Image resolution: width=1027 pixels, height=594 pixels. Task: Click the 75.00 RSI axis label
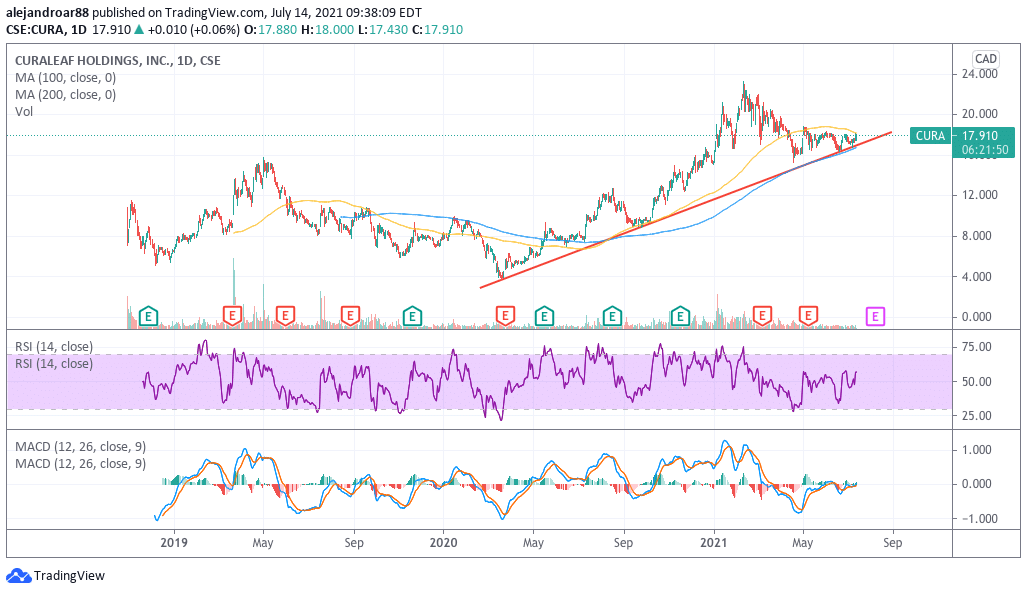point(976,347)
